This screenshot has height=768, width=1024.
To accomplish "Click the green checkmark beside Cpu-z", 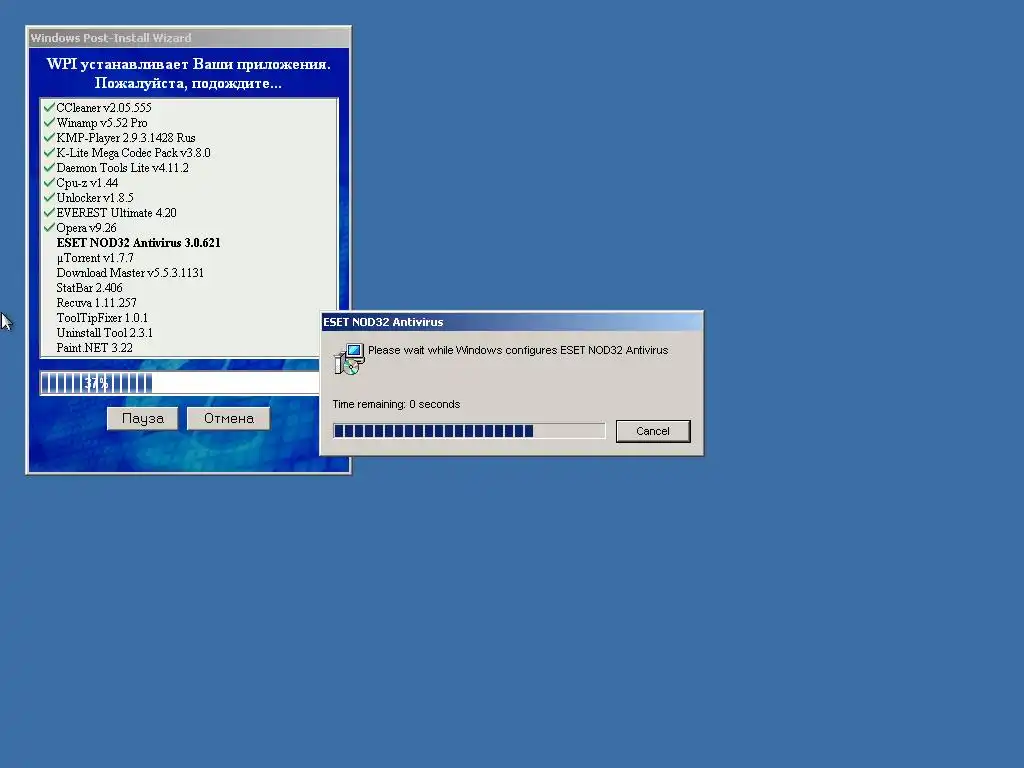I will (x=49, y=182).
